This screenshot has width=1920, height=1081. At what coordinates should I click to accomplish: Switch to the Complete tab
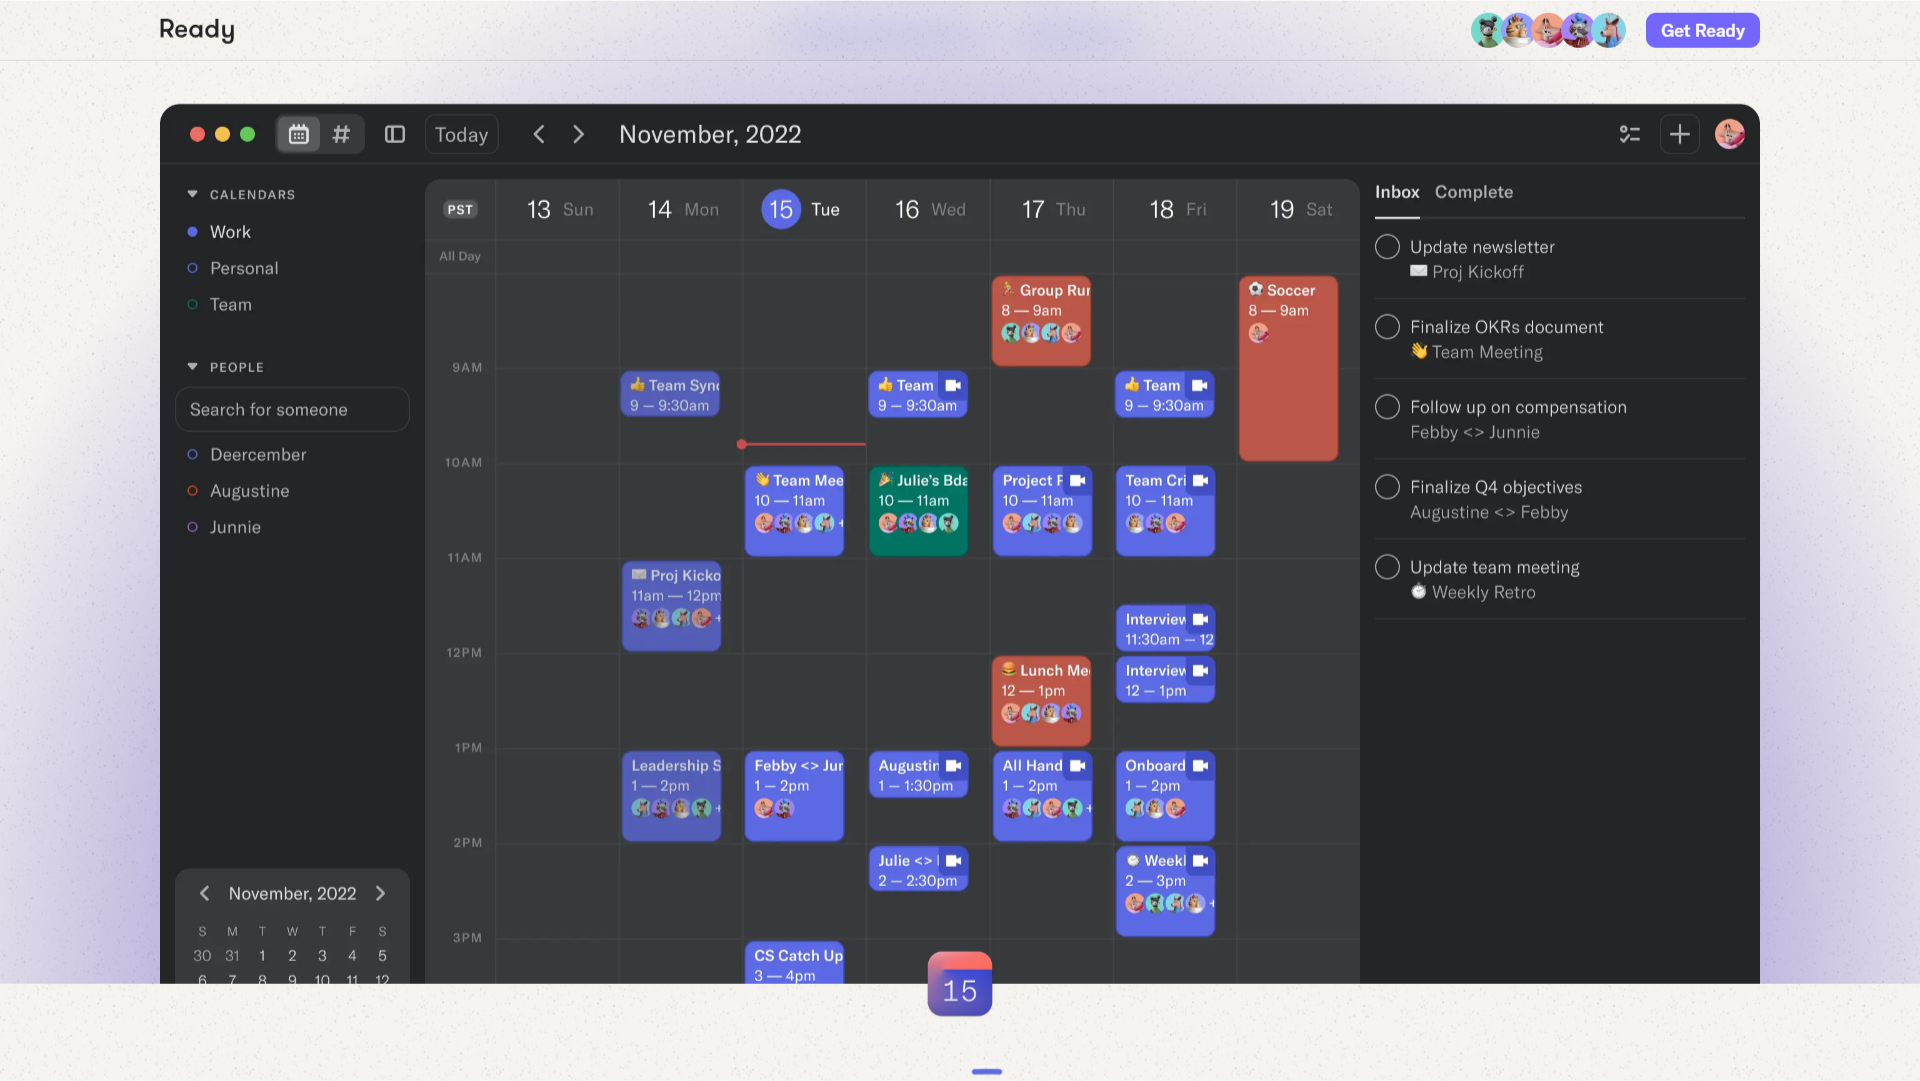pos(1473,192)
